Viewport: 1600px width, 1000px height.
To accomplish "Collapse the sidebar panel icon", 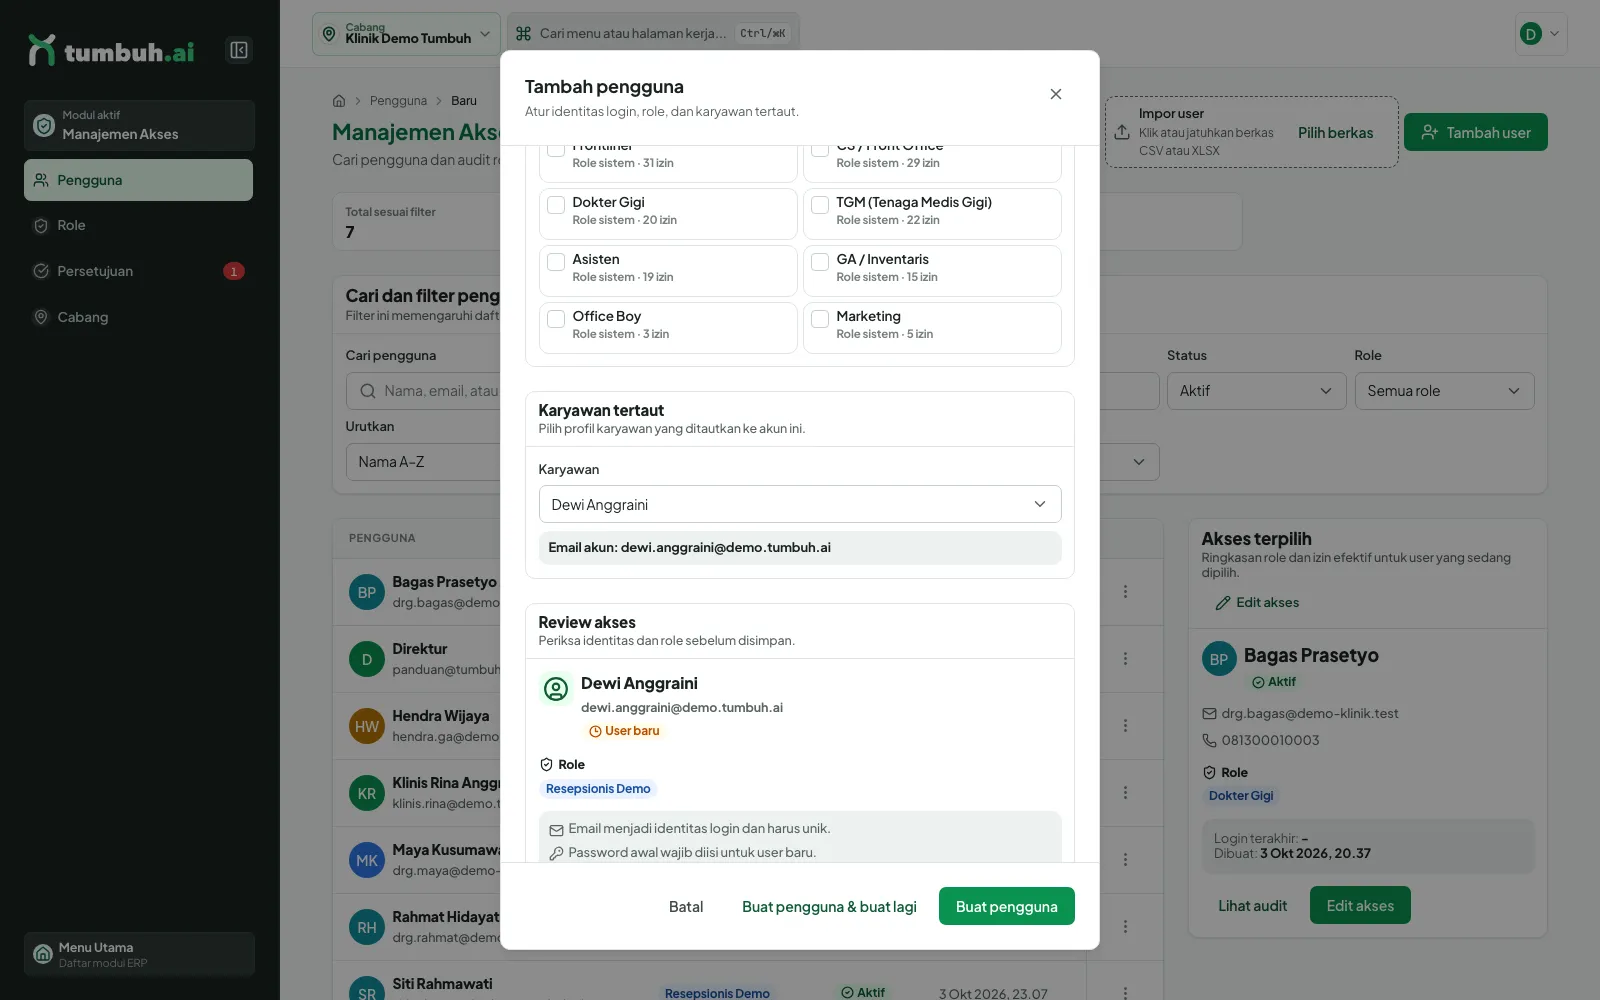I will pyautogui.click(x=239, y=50).
